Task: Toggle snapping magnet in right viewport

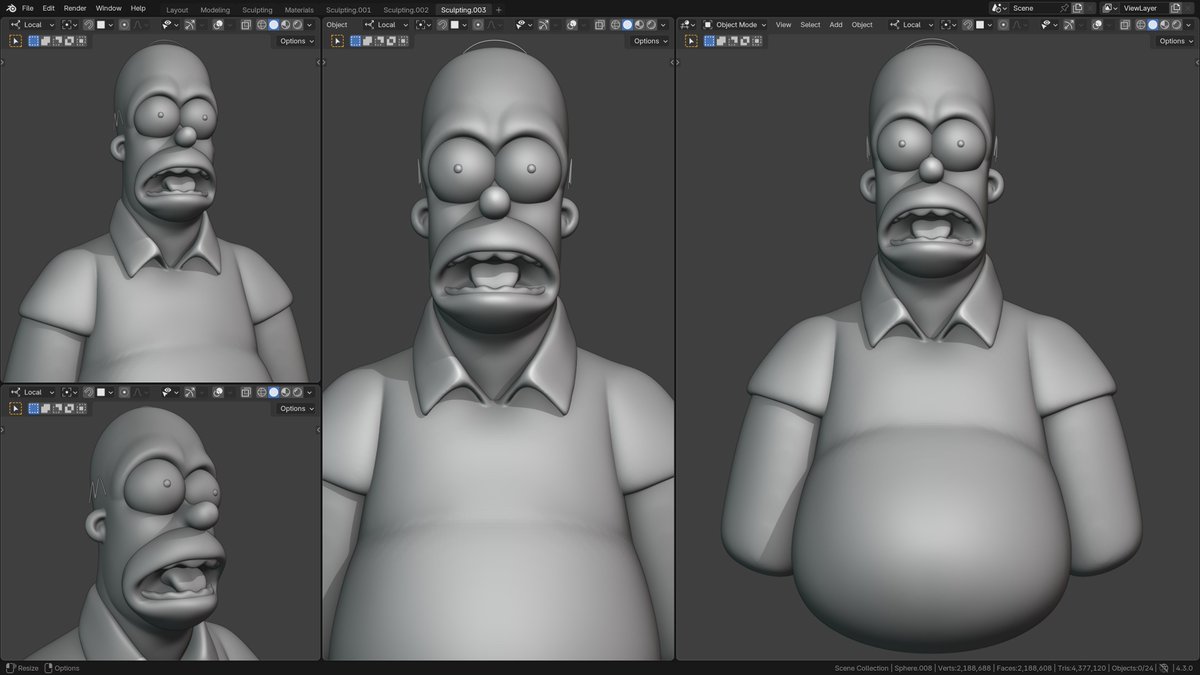Action: coord(967,24)
